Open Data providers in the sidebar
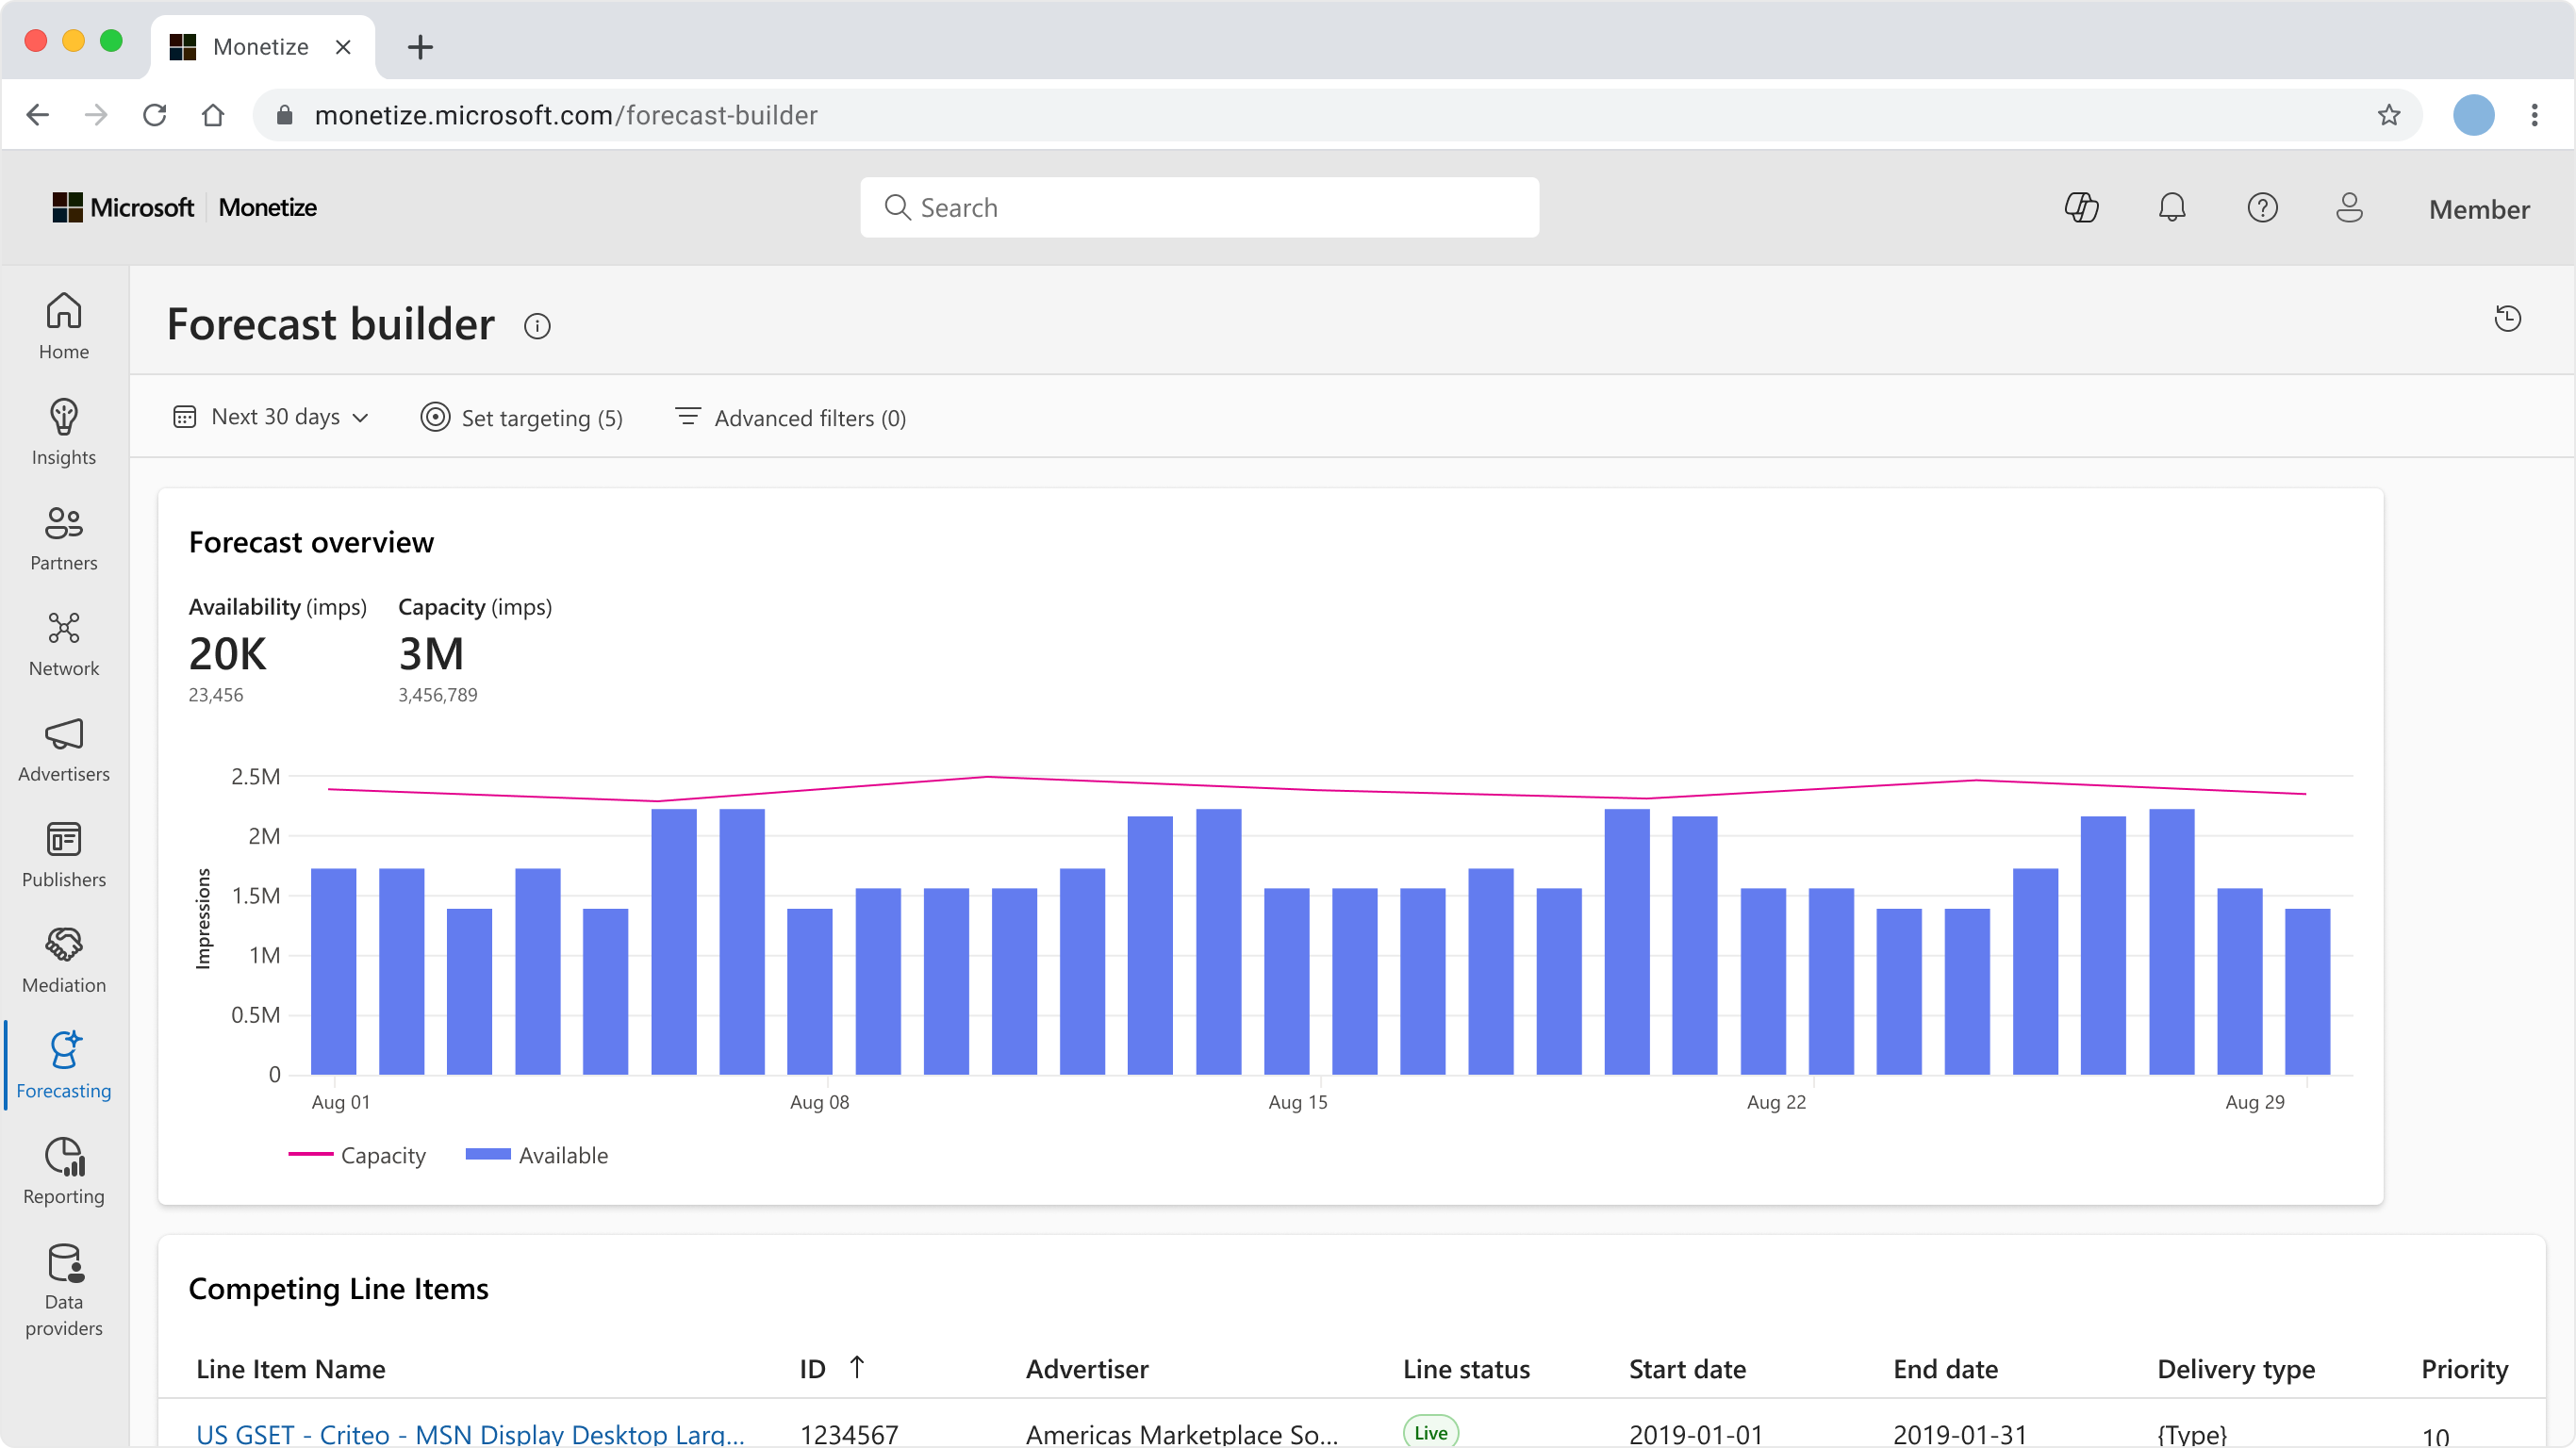Screen dimensions: 2576x1448 click(64, 1290)
